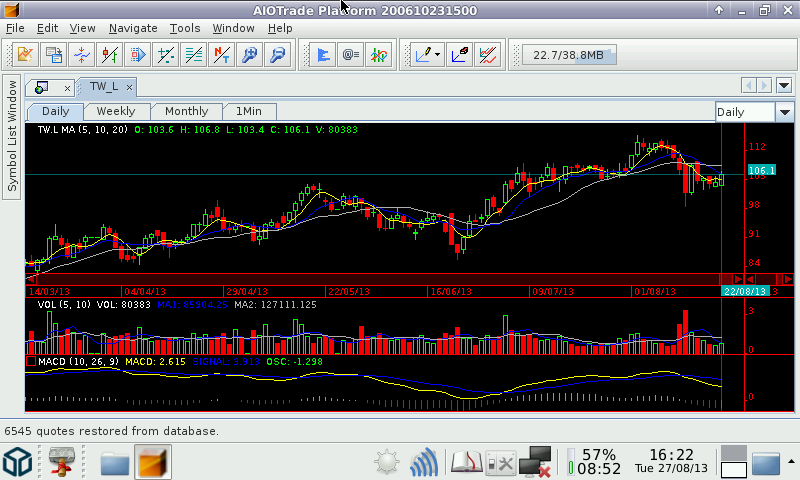Switch candle/bar chart type icon
The image size is (800, 480).
pyautogui.click(x=109, y=54)
